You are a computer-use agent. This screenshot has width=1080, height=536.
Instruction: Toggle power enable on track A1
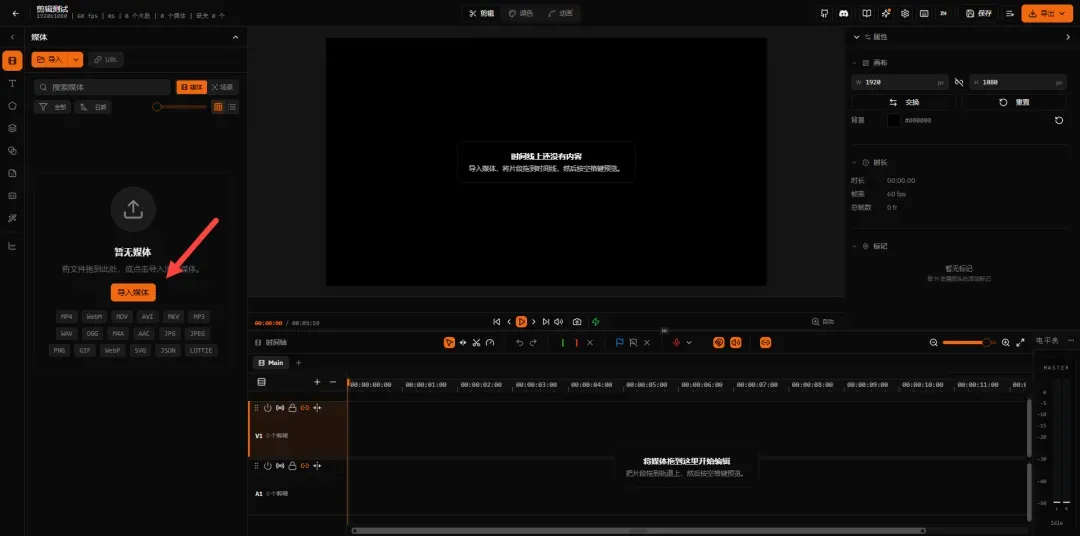pyautogui.click(x=267, y=466)
